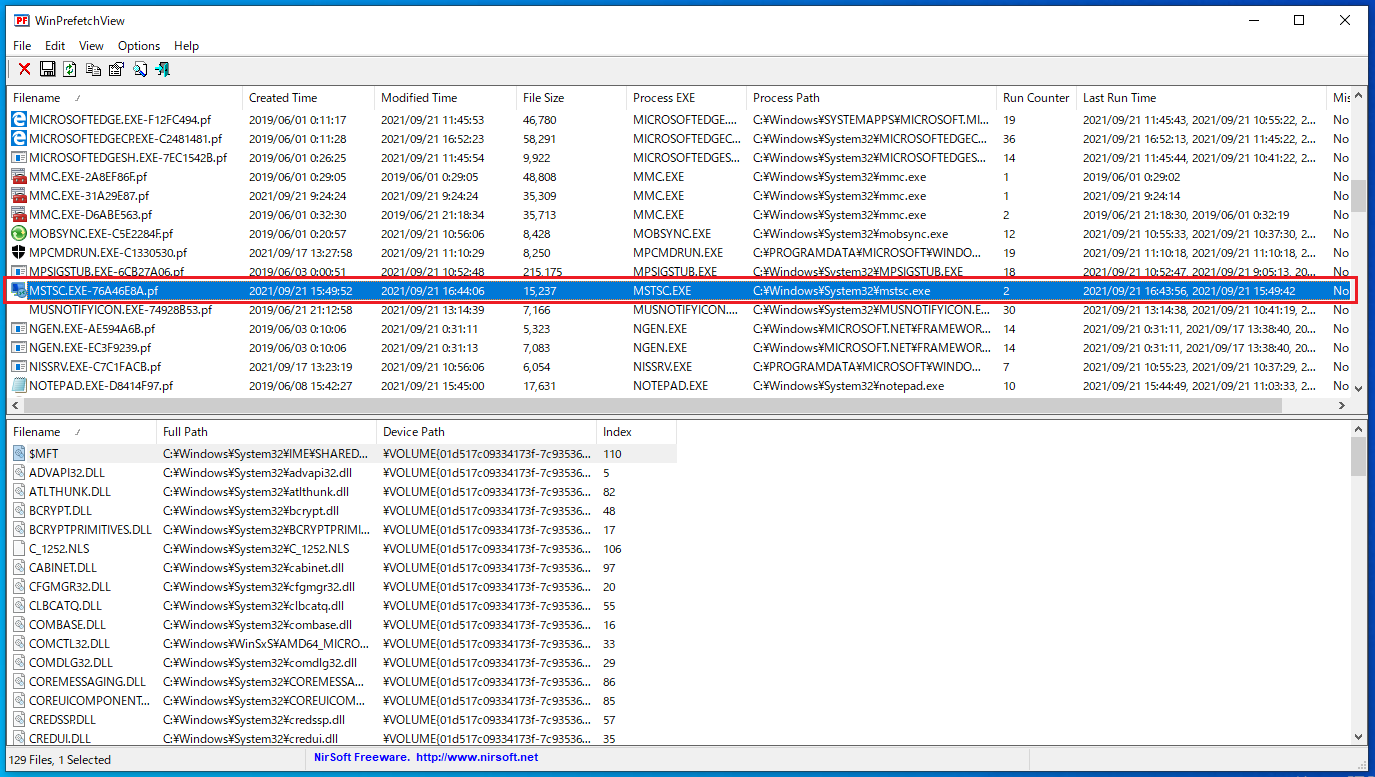Screen dimensions: 1375x777
Task: Select the MMC.EXE-D6ABE563.pf row
Action: [679, 215]
